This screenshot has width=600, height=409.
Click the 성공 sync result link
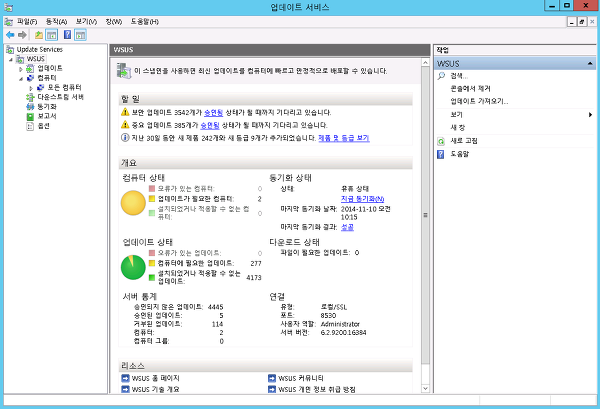(x=347, y=227)
